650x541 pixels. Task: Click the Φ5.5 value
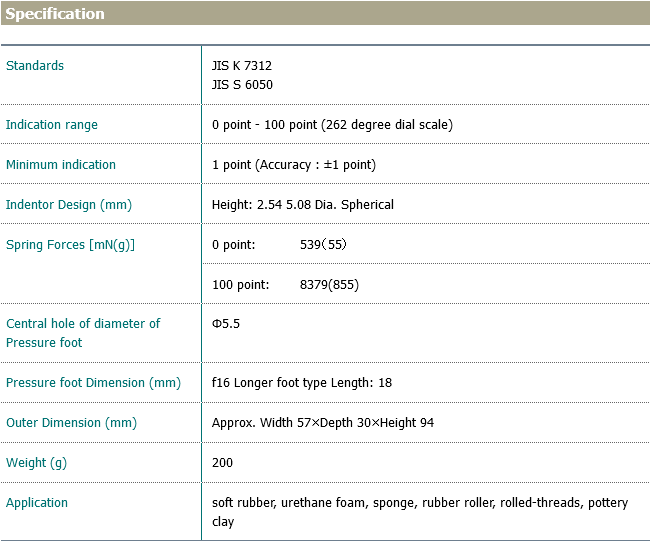(x=226, y=324)
